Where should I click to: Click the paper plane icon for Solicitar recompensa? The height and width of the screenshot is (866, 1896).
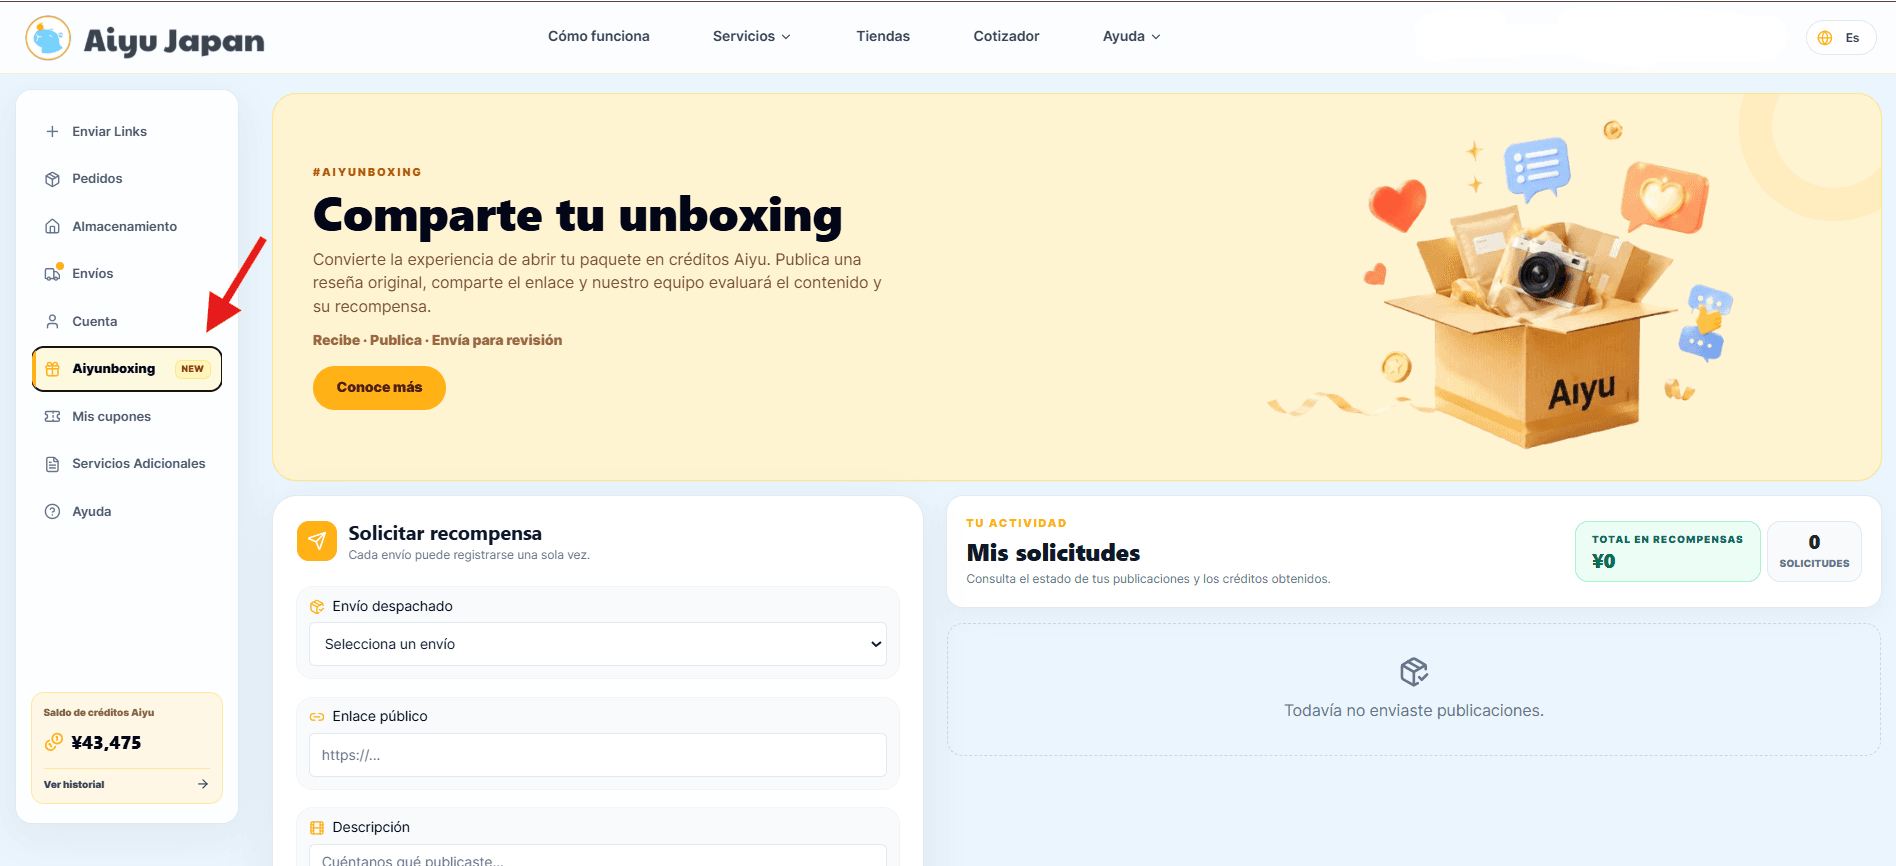[317, 541]
